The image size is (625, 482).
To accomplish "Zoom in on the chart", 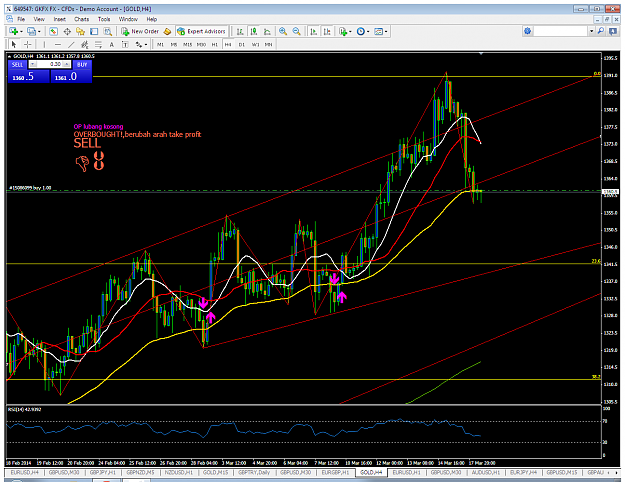I will [x=283, y=31].
